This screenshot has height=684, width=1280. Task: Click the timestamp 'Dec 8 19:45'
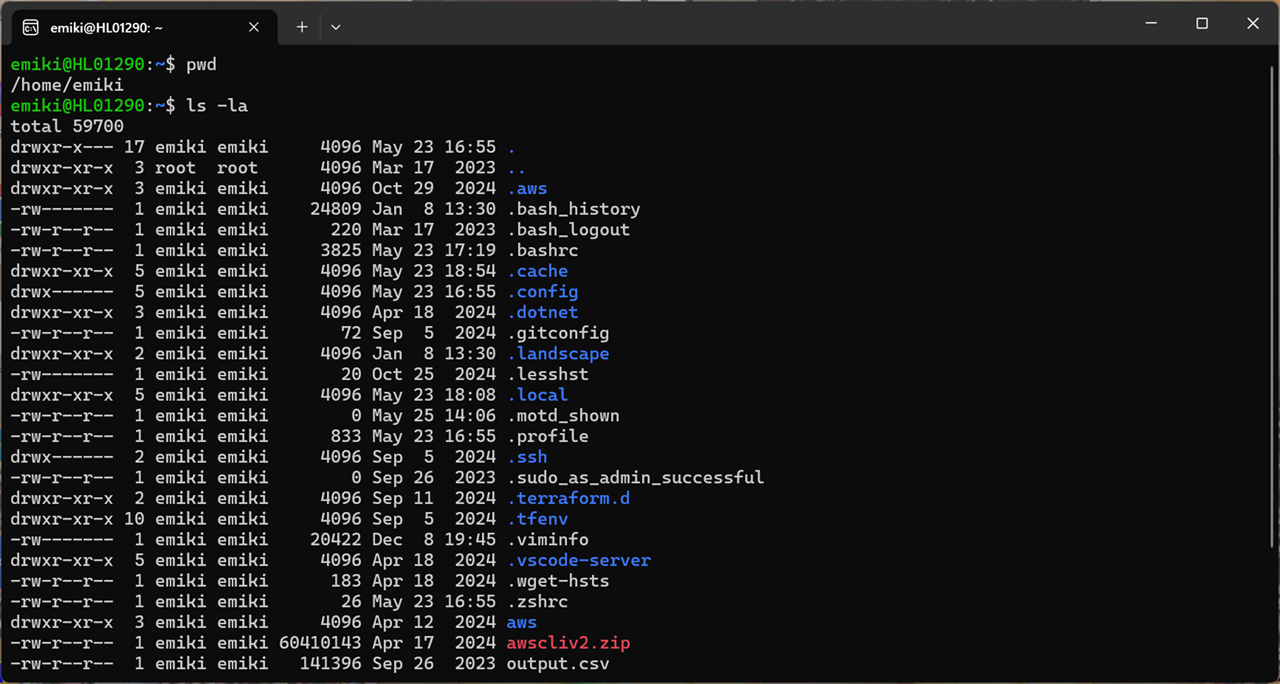[x=434, y=540]
